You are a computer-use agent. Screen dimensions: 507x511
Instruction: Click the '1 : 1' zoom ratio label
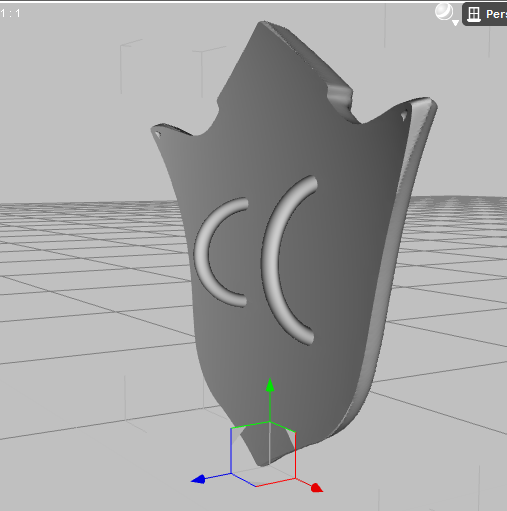pyautogui.click(x=10, y=14)
